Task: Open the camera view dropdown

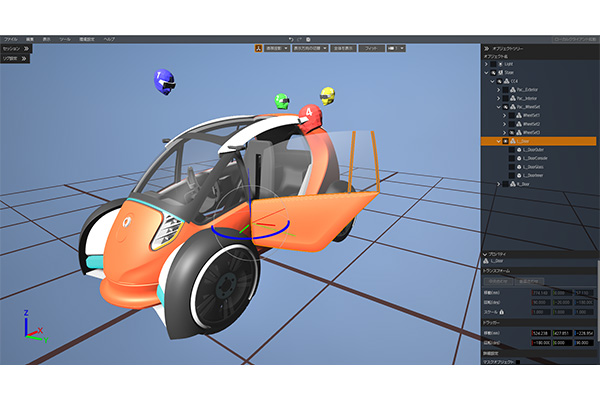Action: [x=396, y=48]
